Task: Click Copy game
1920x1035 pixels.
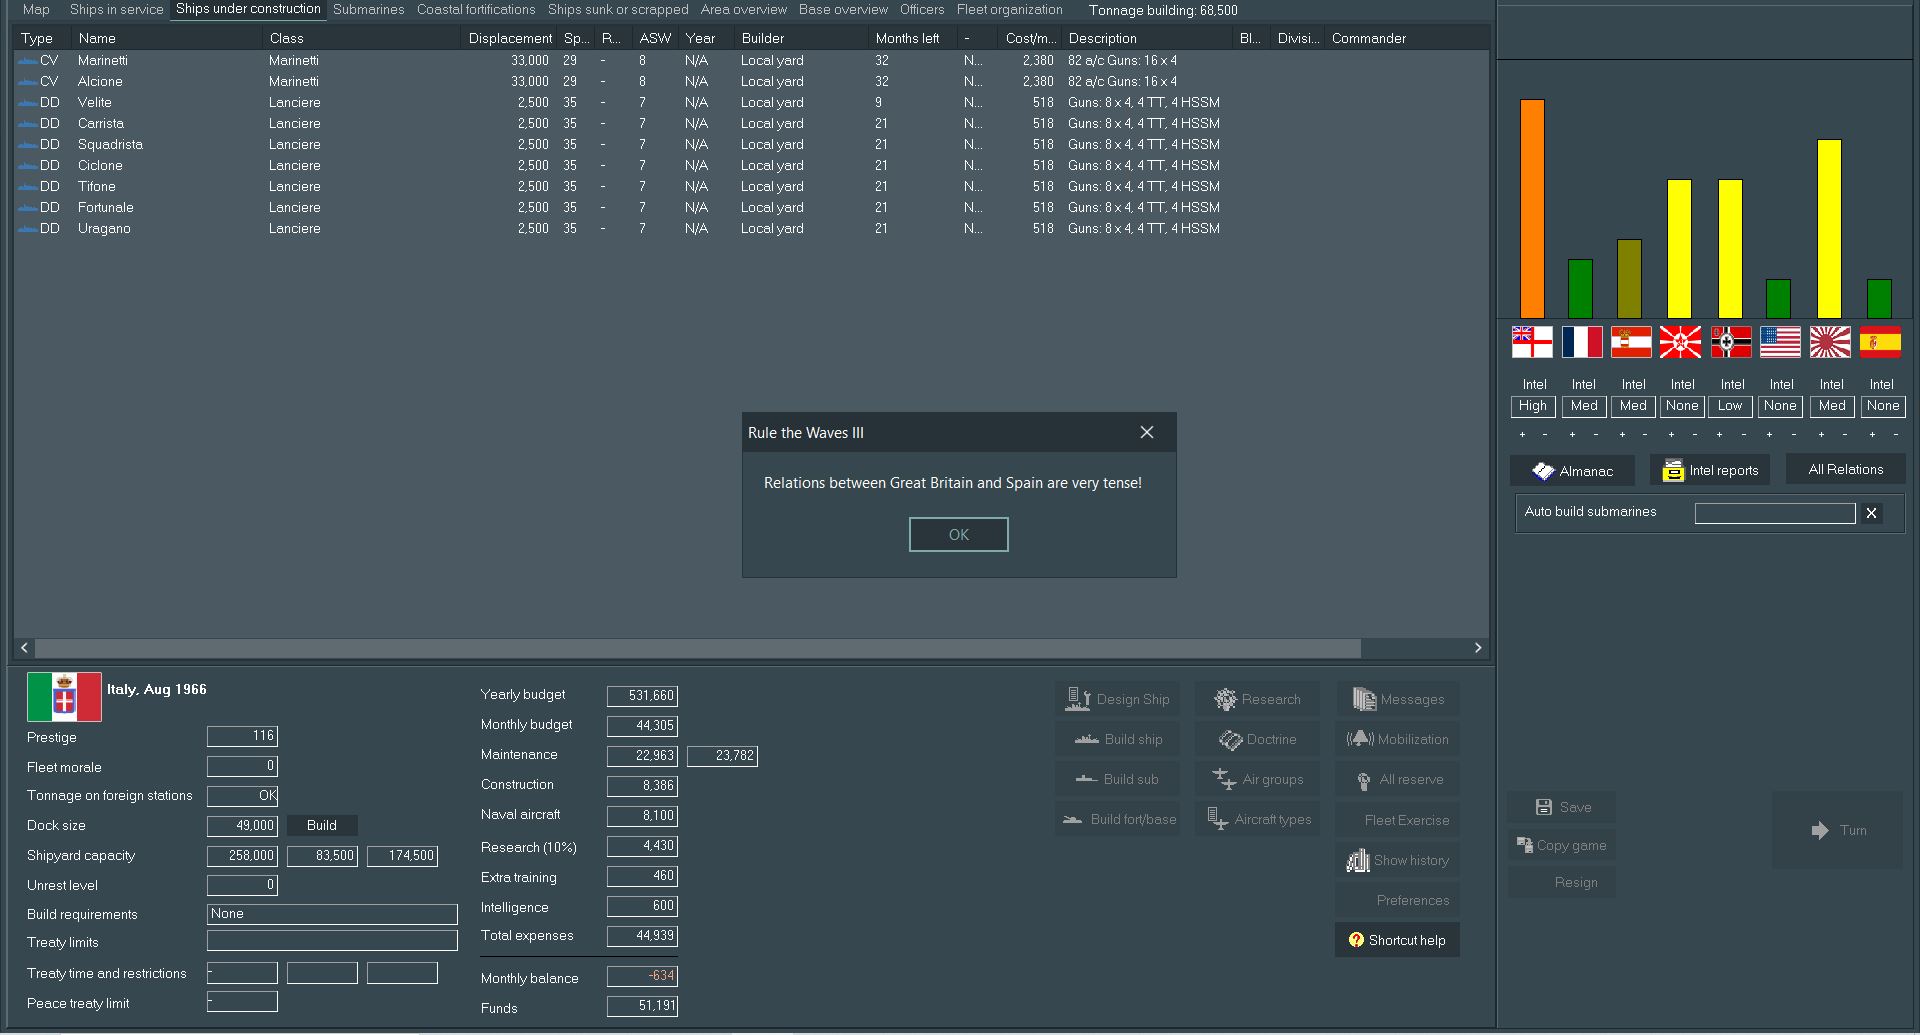Action: pyautogui.click(x=1562, y=845)
